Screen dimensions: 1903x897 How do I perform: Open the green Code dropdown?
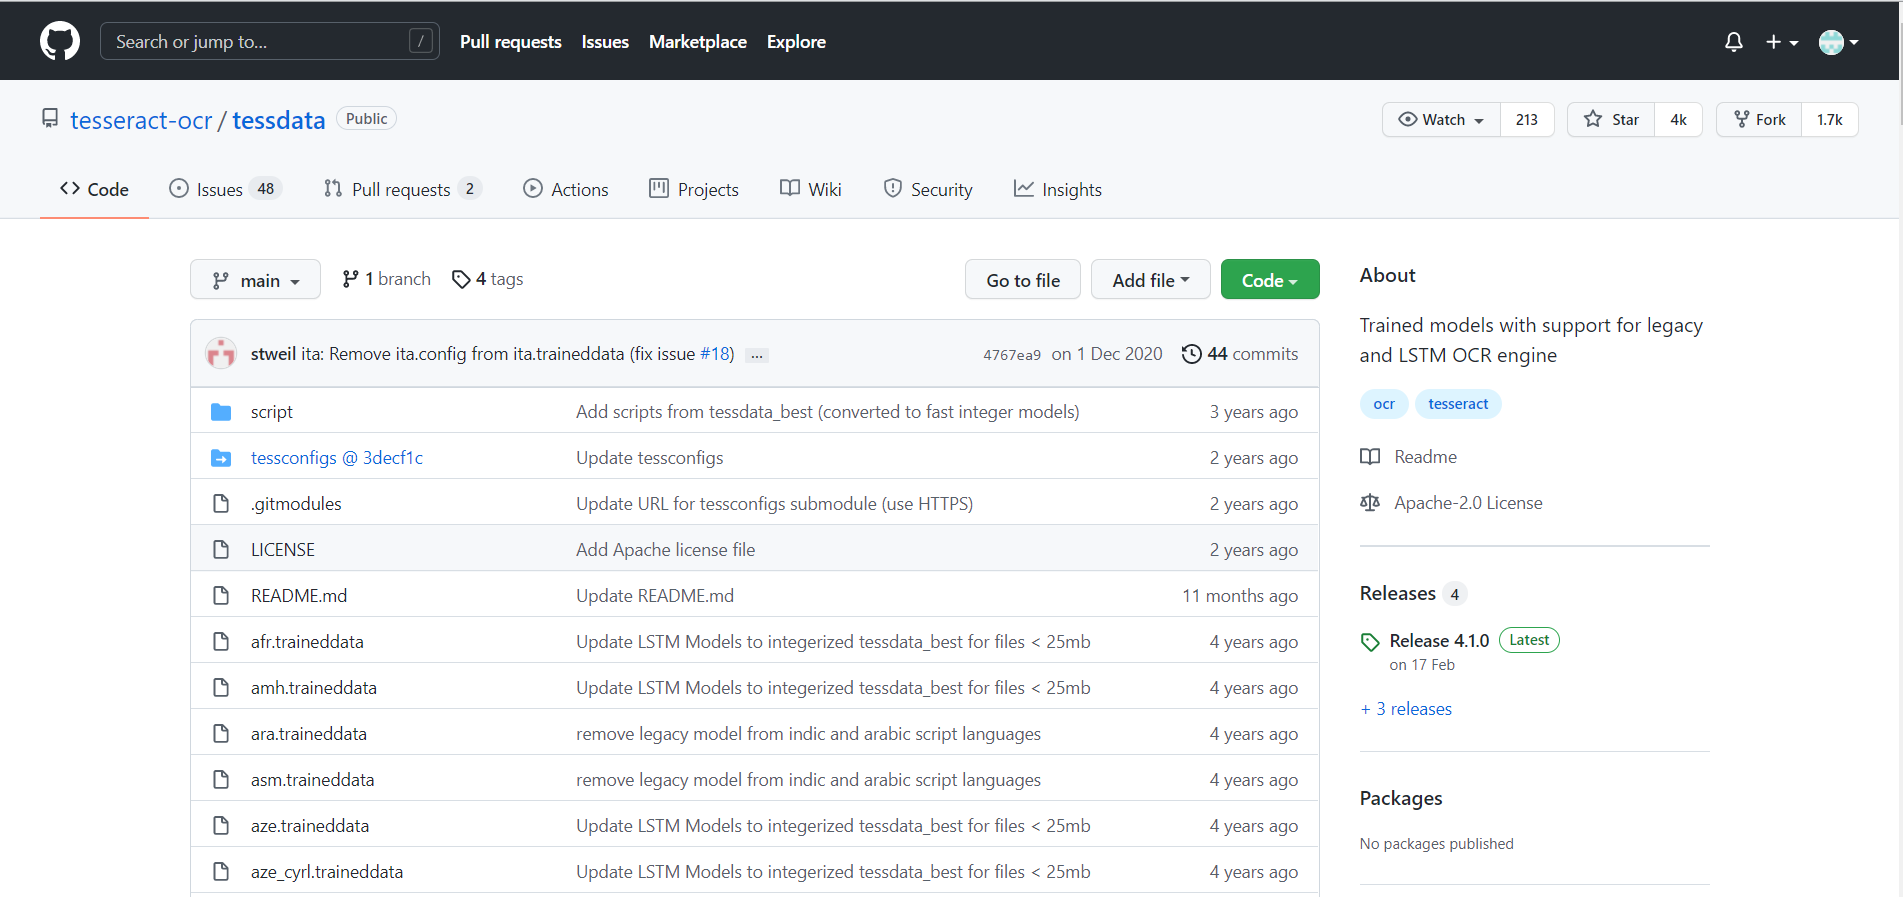point(1270,279)
